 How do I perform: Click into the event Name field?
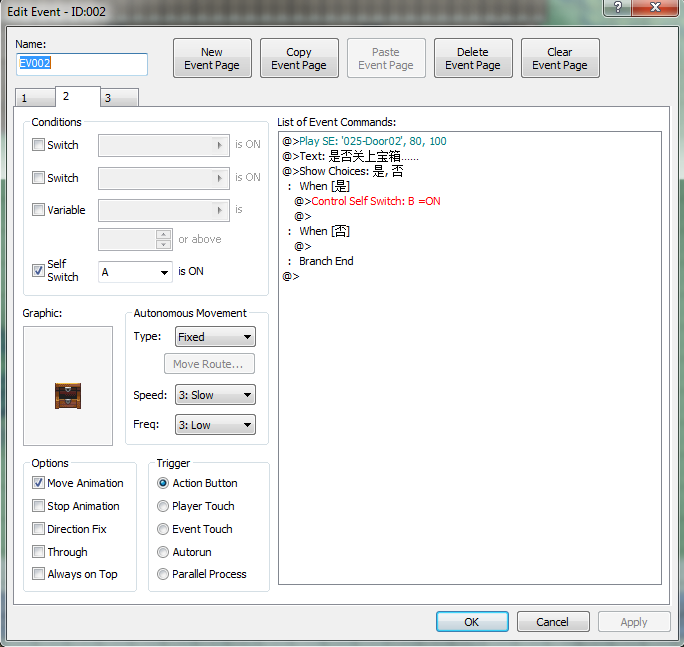pyautogui.click(x=82, y=64)
